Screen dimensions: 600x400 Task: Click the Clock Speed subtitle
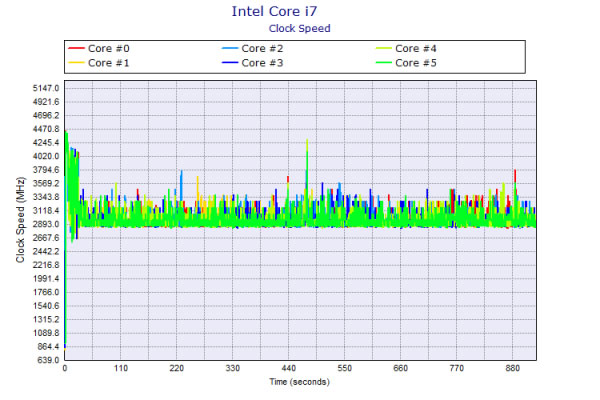pyautogui.click(x=300, y=29)
